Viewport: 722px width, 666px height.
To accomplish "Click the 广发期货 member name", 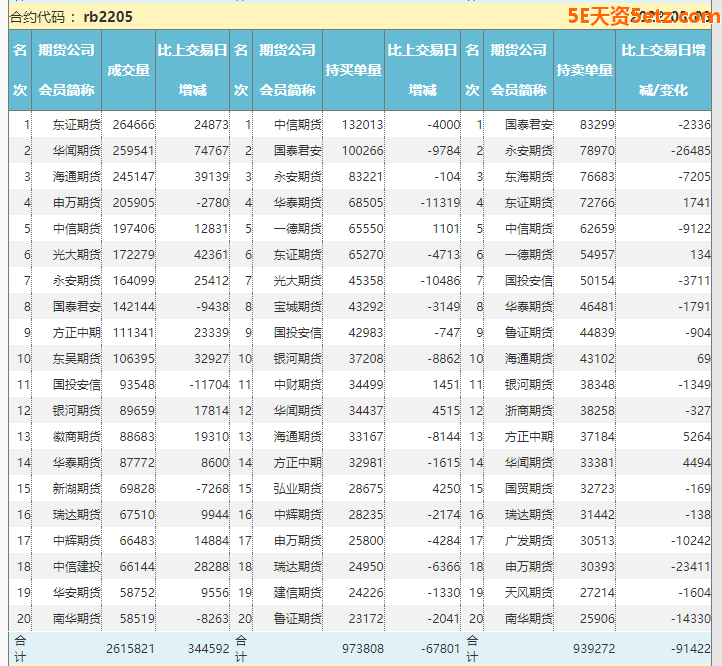I will (x=528, y=540).
